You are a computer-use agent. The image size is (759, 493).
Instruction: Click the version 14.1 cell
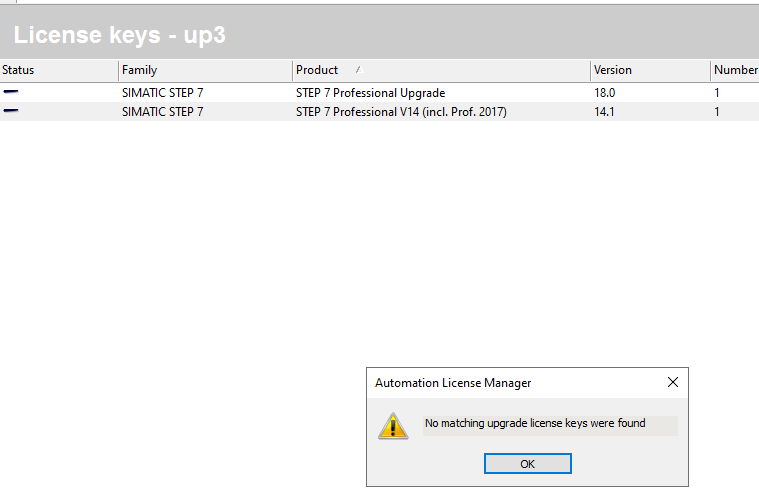click(606, 112)
